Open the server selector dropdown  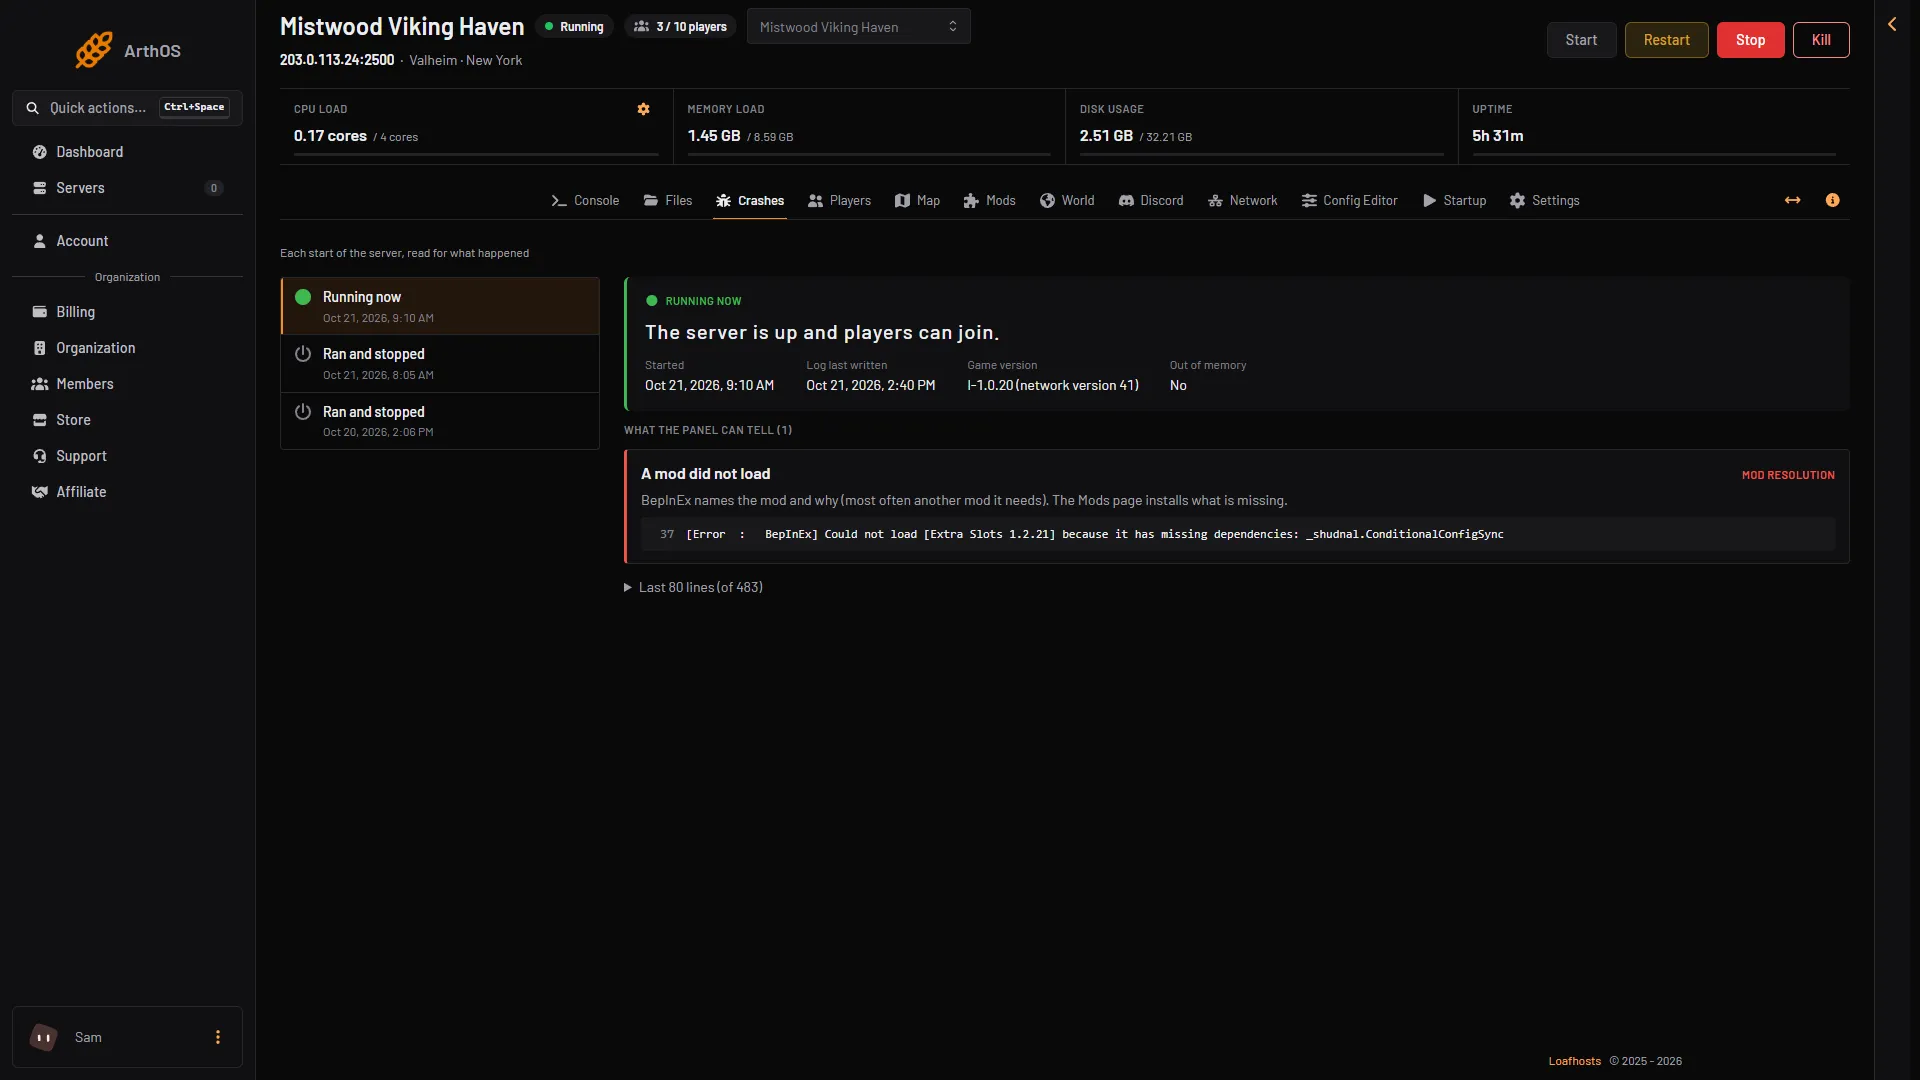click(x=858, y=27)
